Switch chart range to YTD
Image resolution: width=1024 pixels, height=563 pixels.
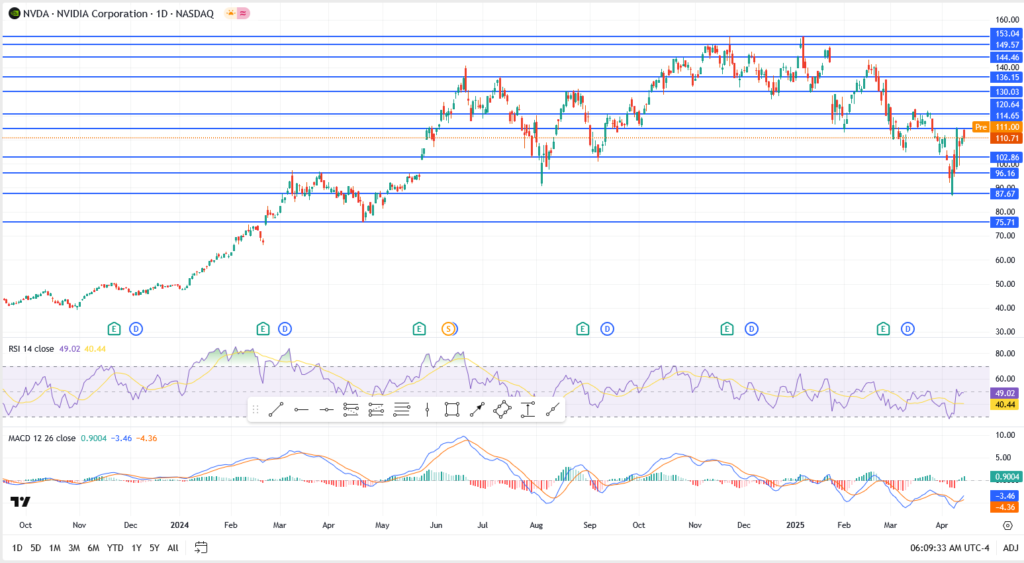coord(114,547)
